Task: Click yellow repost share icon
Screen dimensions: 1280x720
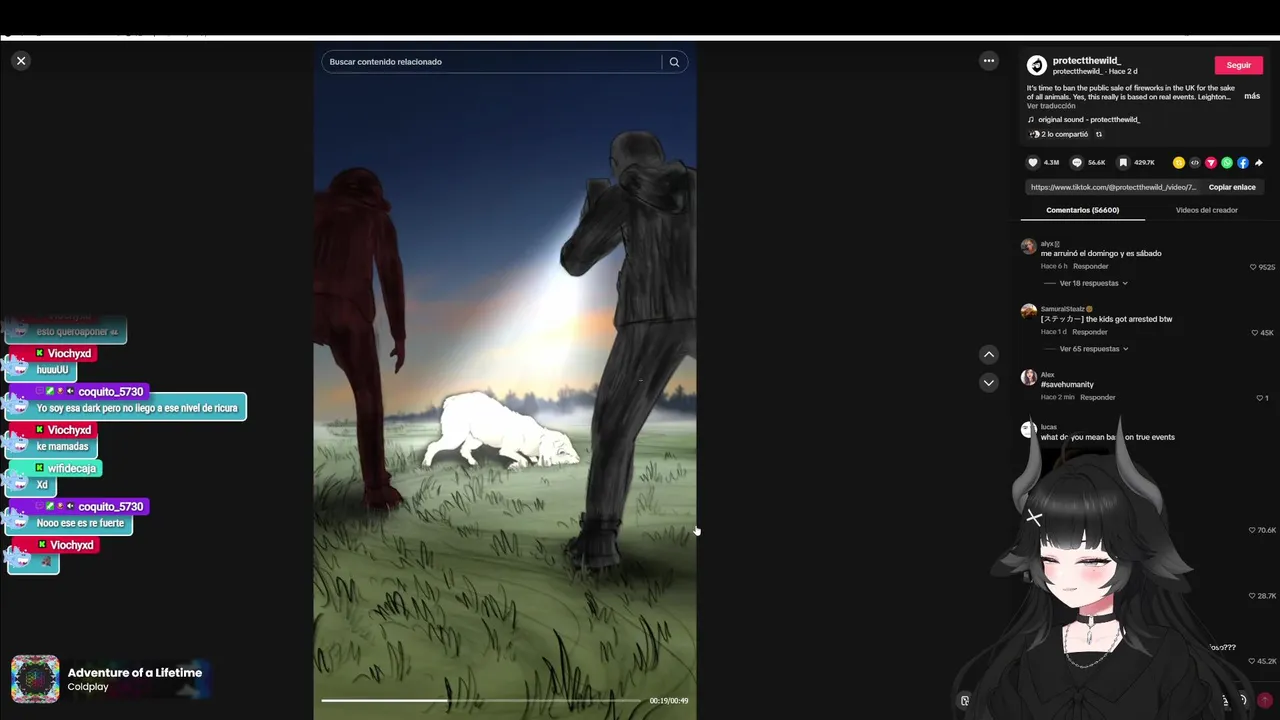Action: [1179, 162]
